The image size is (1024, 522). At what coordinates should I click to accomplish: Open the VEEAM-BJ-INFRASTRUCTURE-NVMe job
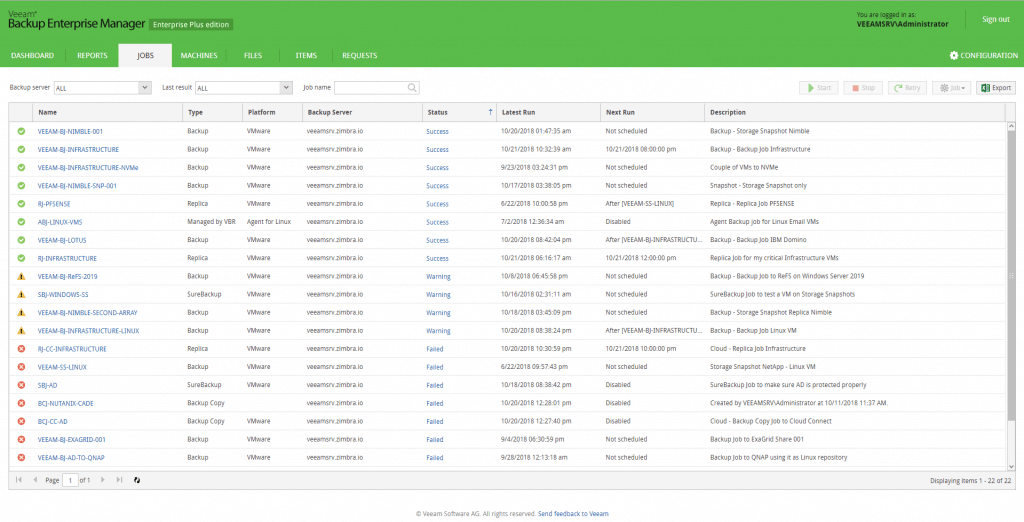[x=88, y=167]
